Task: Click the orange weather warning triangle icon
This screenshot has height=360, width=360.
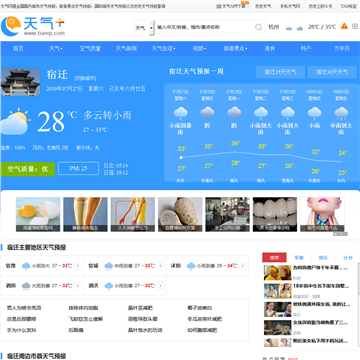Action: [344, 26]
